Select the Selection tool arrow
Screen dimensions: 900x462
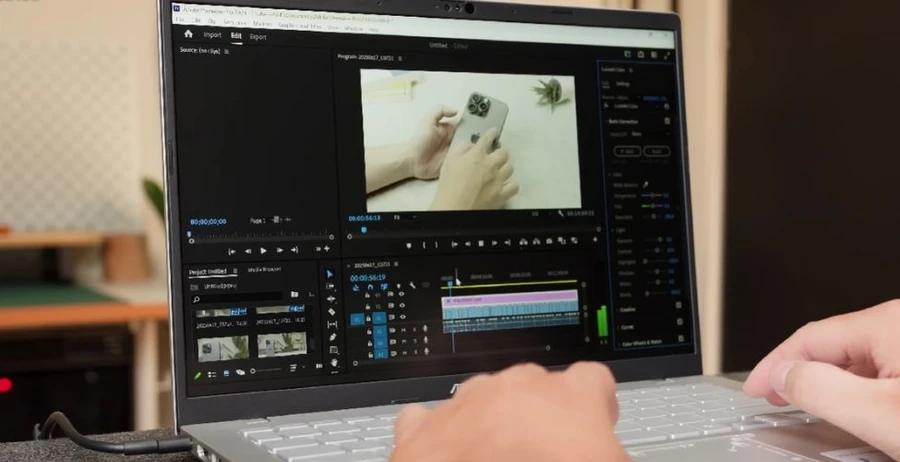329,274
